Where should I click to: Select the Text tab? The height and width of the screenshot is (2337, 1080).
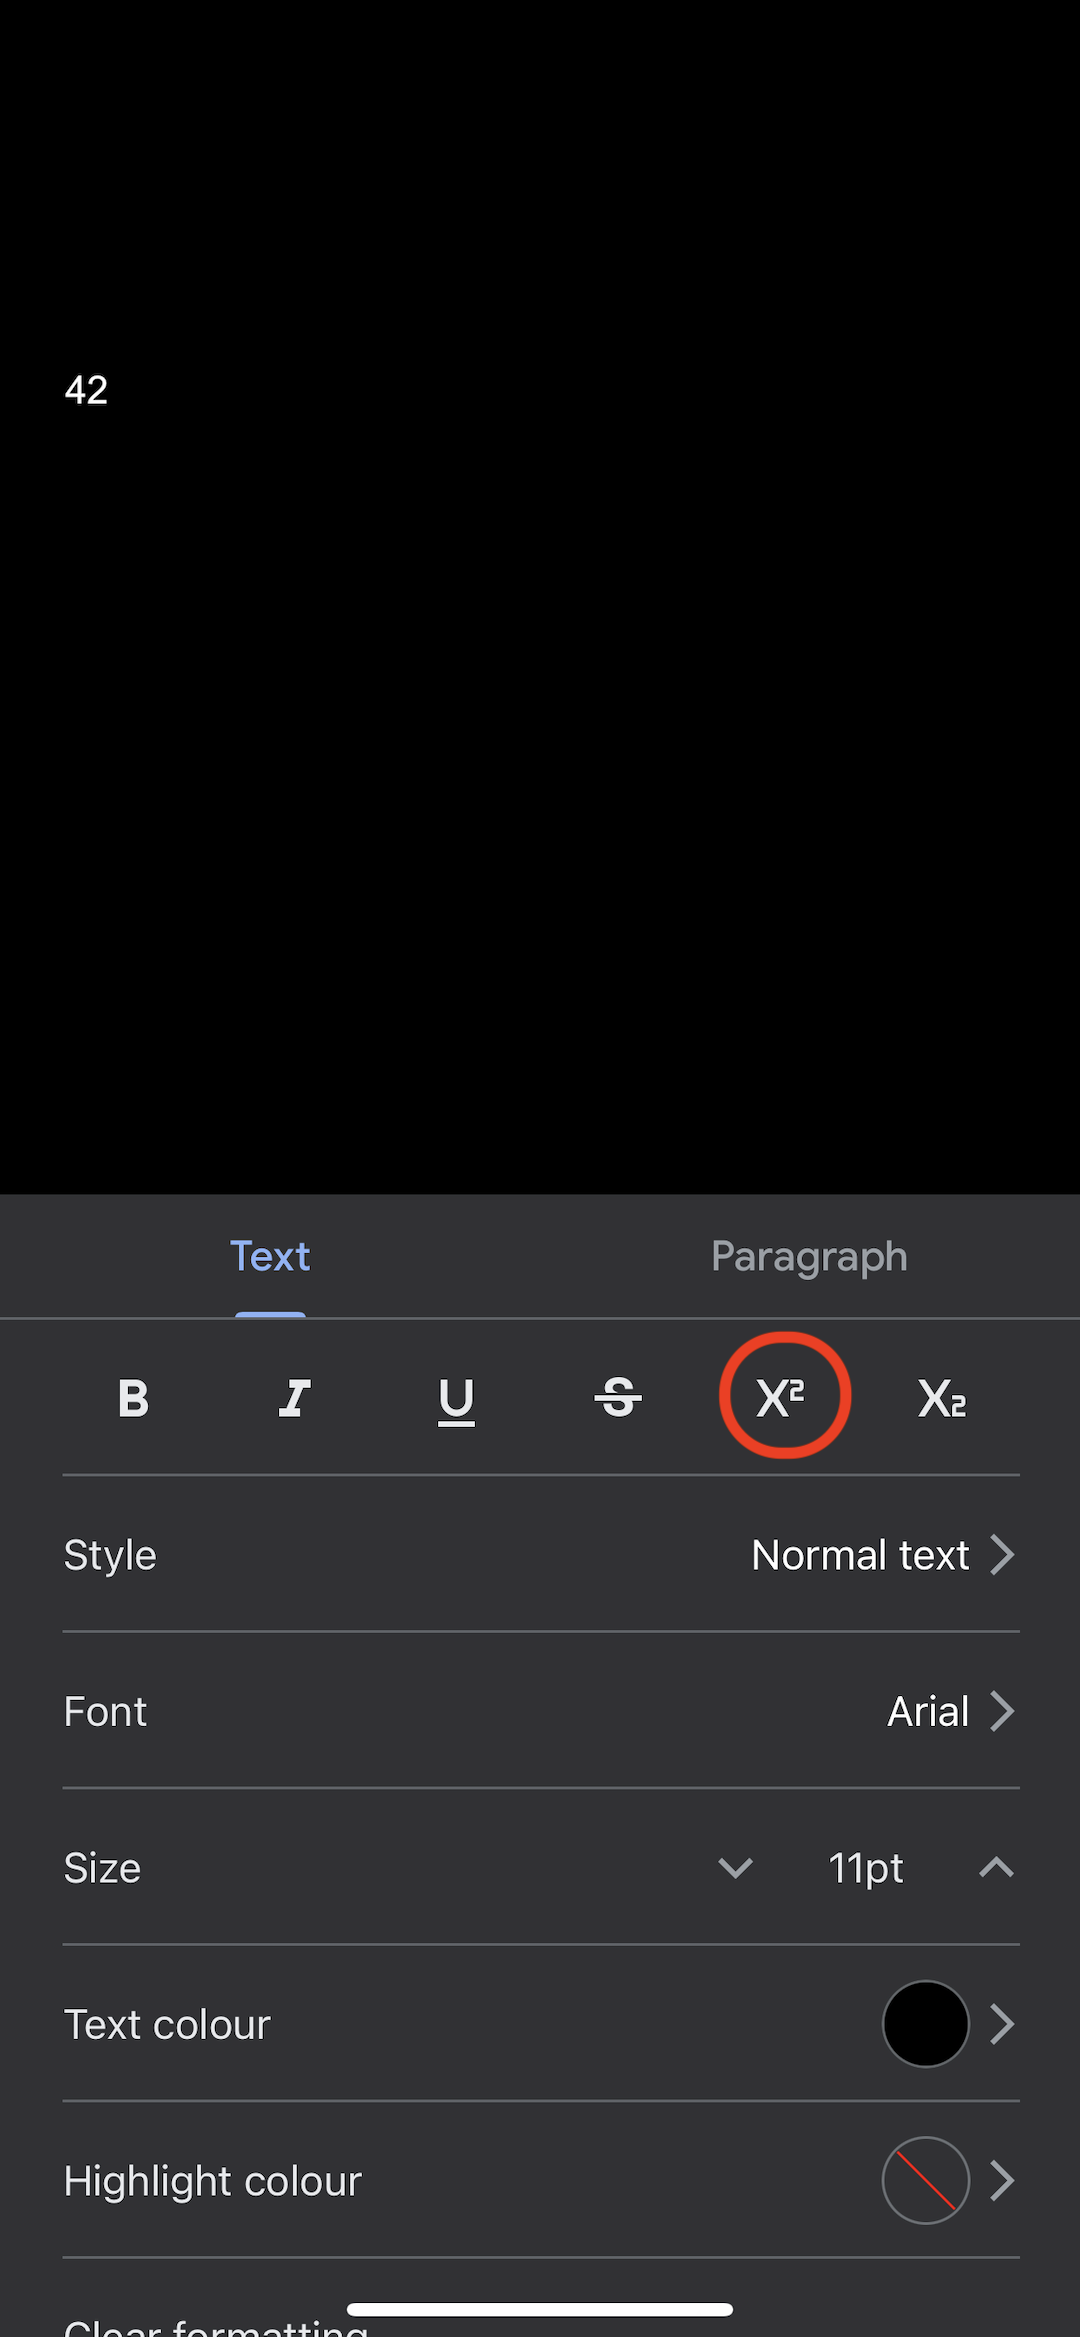pos(270,1256)
